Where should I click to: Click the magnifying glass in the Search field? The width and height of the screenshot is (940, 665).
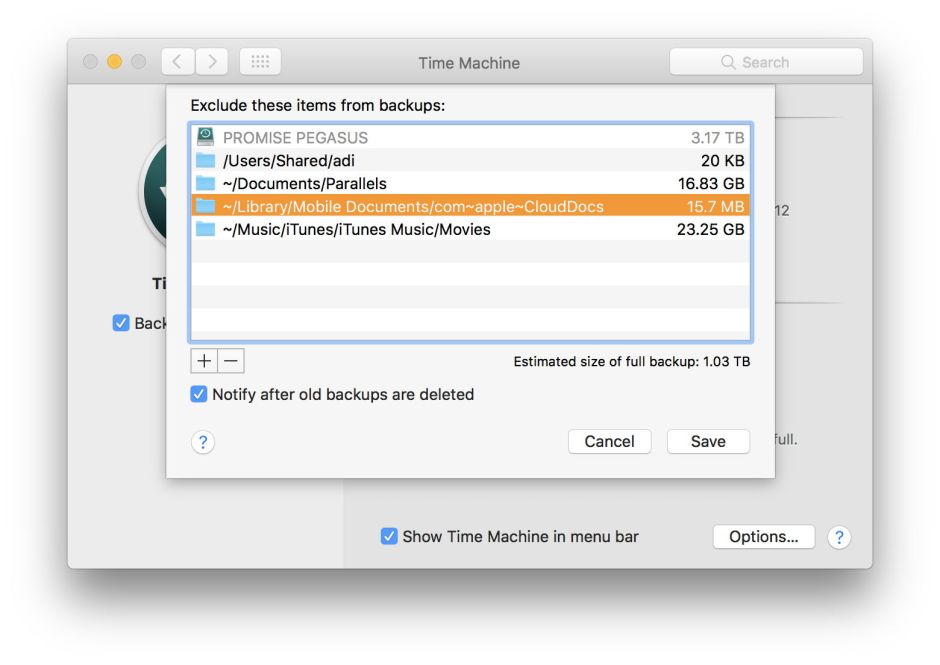tap(728, 61)
